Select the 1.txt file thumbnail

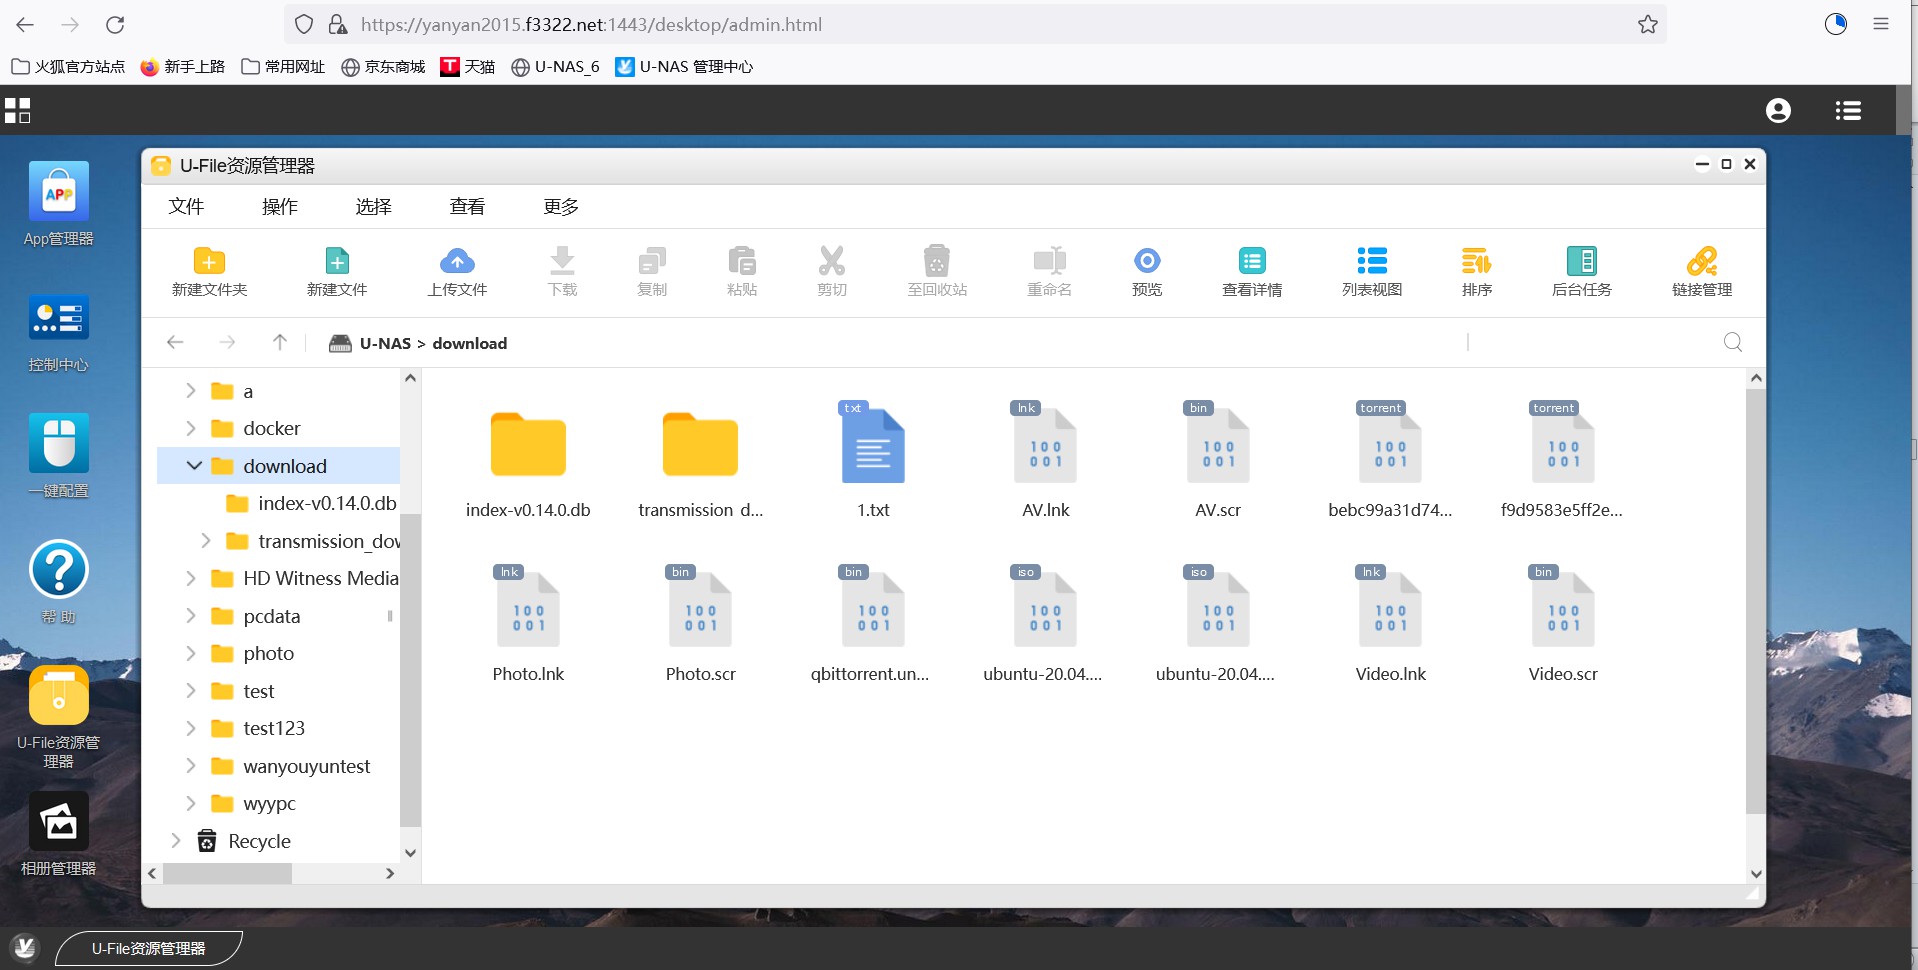coord(873,447)
